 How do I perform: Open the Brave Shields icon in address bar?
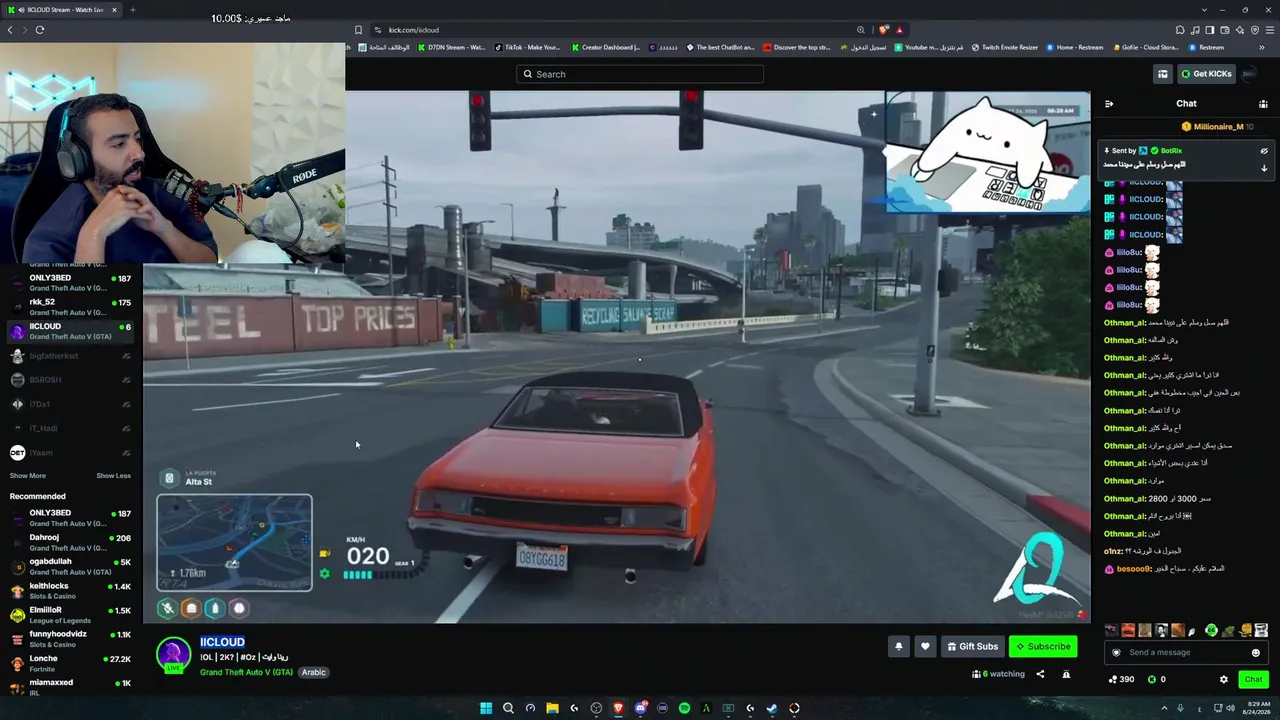pyautogui.click(x=884, y=30)
